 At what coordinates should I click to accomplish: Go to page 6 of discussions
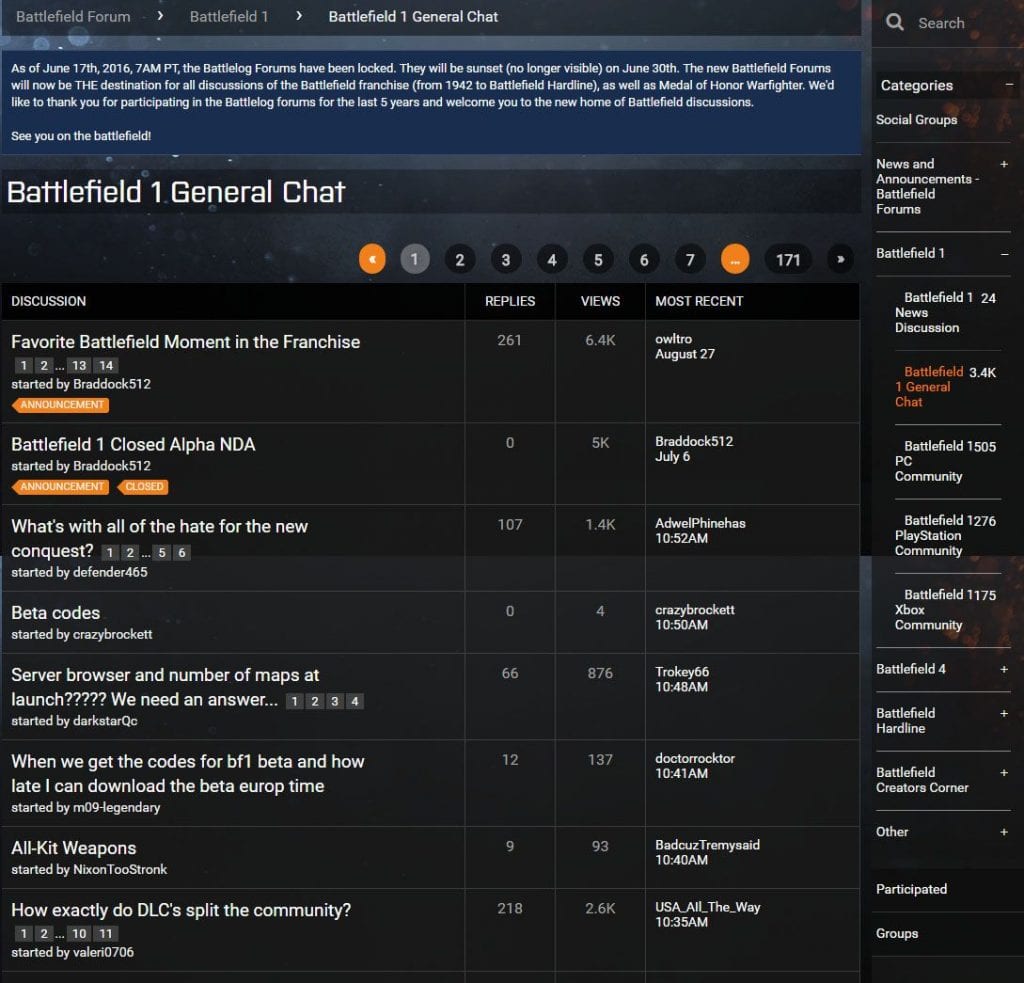tap(644, 259)
